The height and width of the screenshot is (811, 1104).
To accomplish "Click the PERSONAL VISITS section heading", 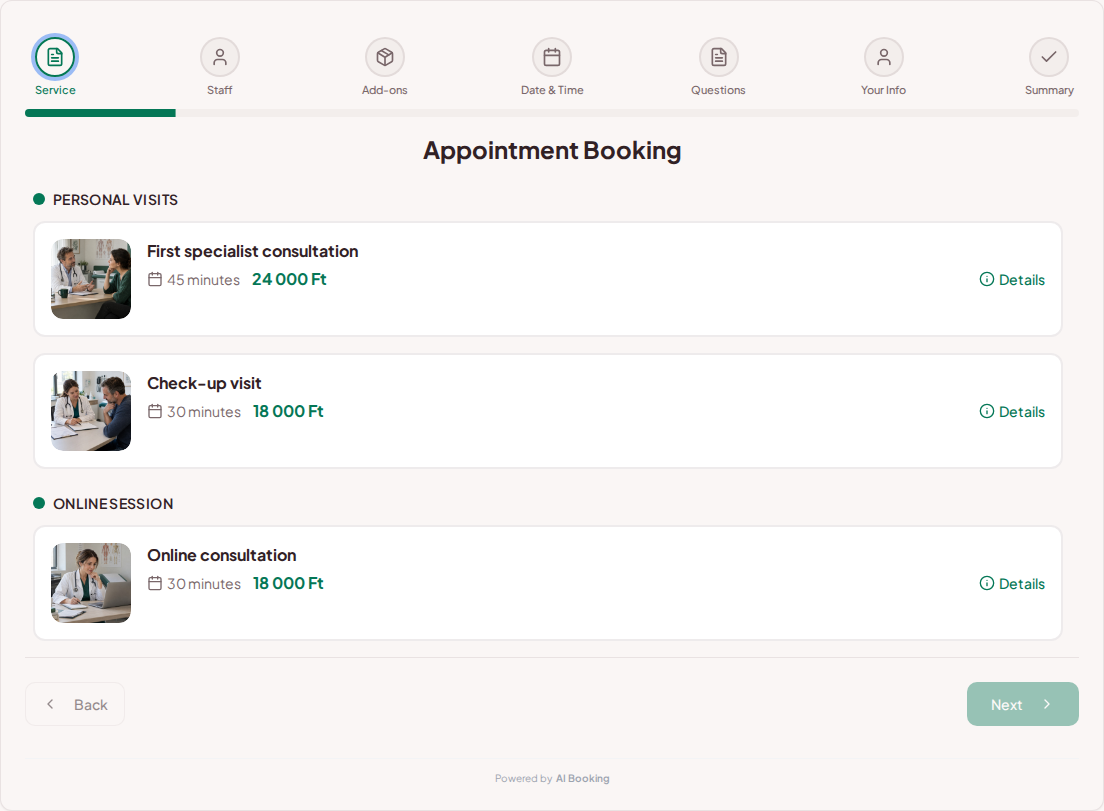I will [115, 200].
